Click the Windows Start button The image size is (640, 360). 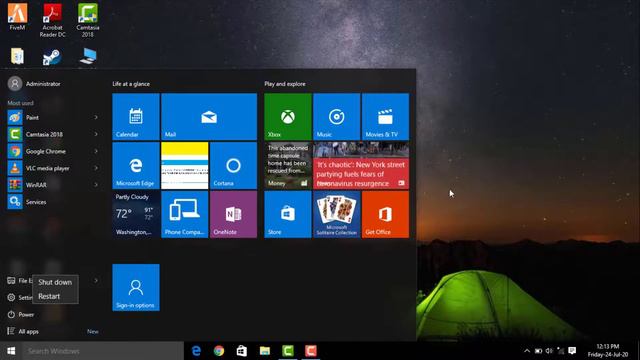11,351
